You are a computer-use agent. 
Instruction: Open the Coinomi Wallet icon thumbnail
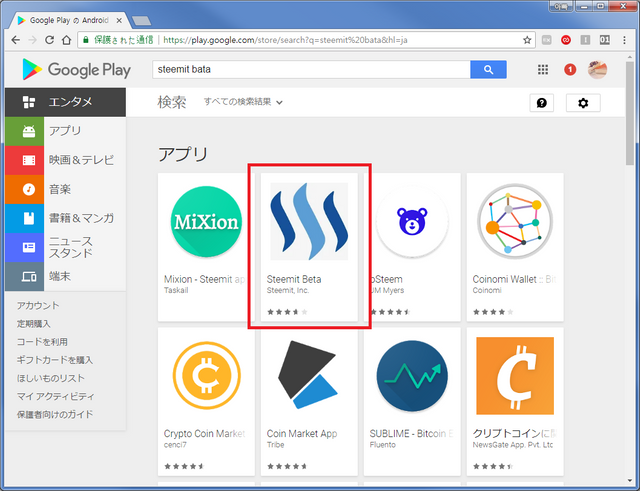click(x=515, y=221)
